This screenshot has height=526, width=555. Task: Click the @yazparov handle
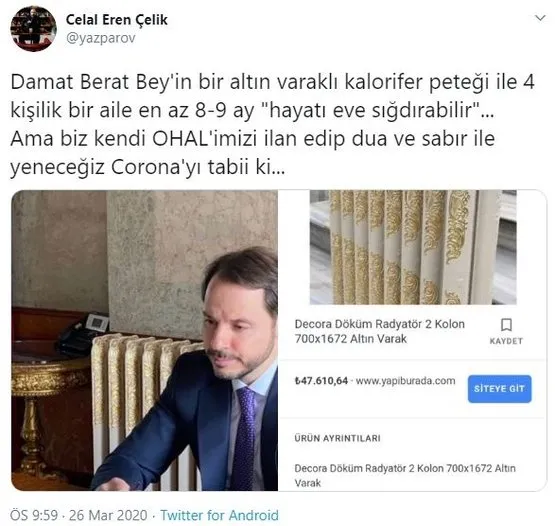click(101, 38)
